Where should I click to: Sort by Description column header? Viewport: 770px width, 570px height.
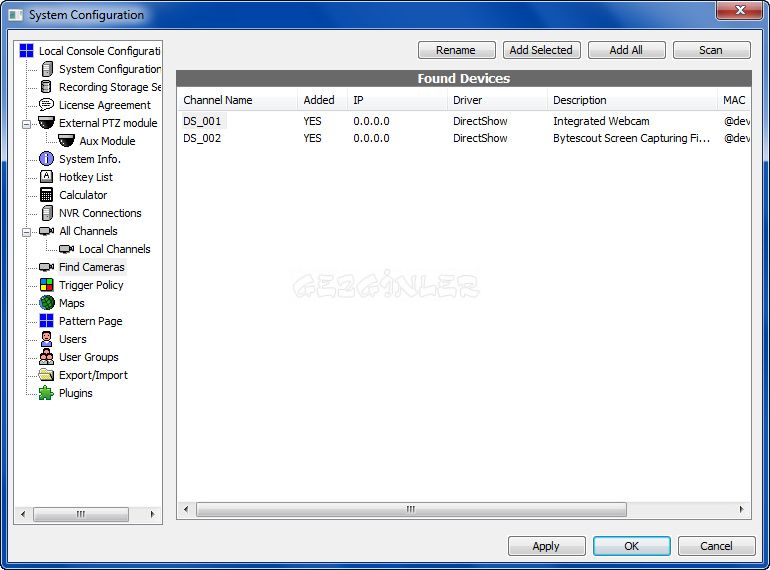pyautogui.click(x=632, y=100)
